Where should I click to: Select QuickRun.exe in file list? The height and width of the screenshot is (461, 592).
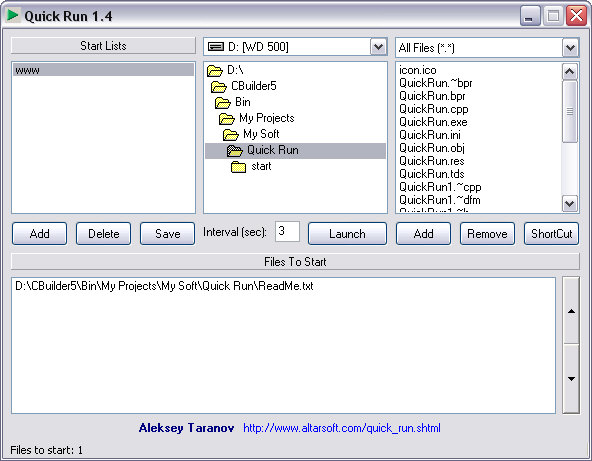click(x=433, y=122)
